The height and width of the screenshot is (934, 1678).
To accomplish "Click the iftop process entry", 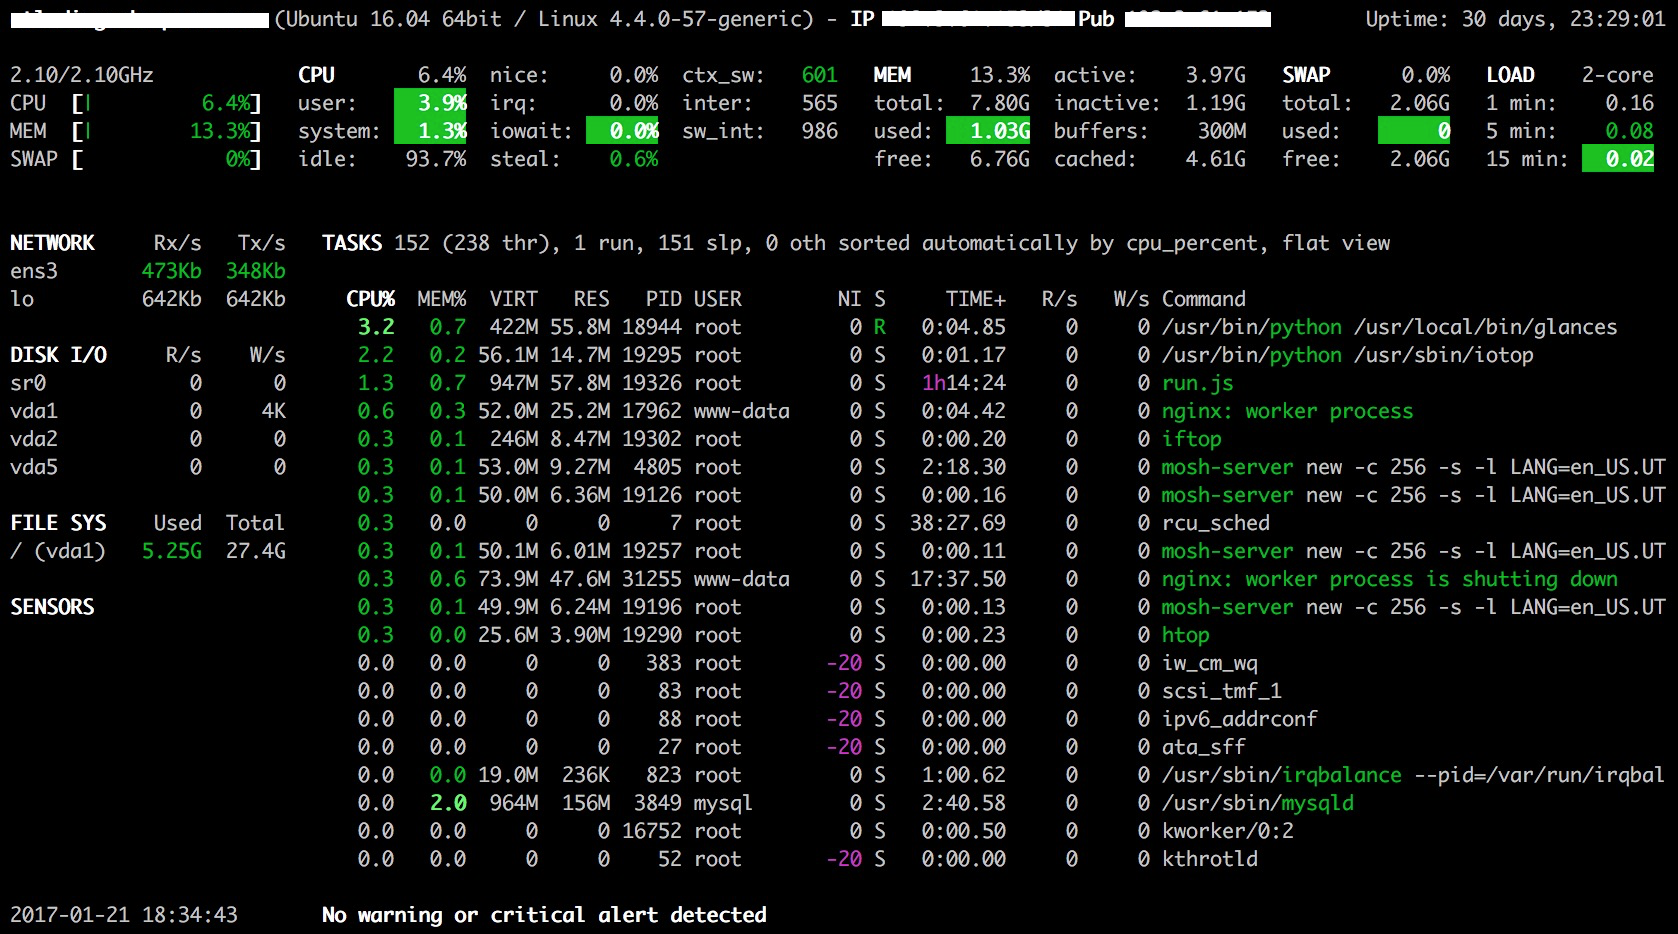I will click(1191, 439).
